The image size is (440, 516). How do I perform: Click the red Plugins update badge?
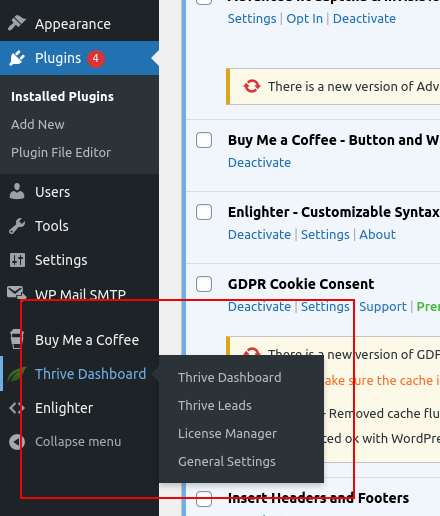96,59
